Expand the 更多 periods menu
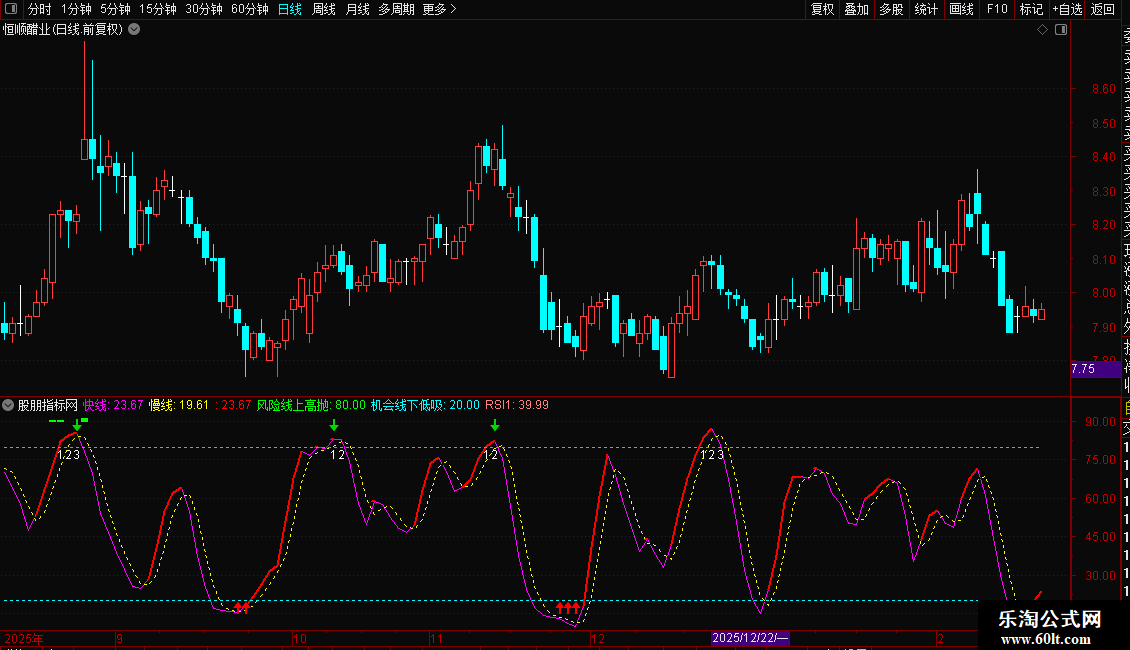The width and height of the screenshot is (1130, 650). pyautogui.click(x=439, y=9)
